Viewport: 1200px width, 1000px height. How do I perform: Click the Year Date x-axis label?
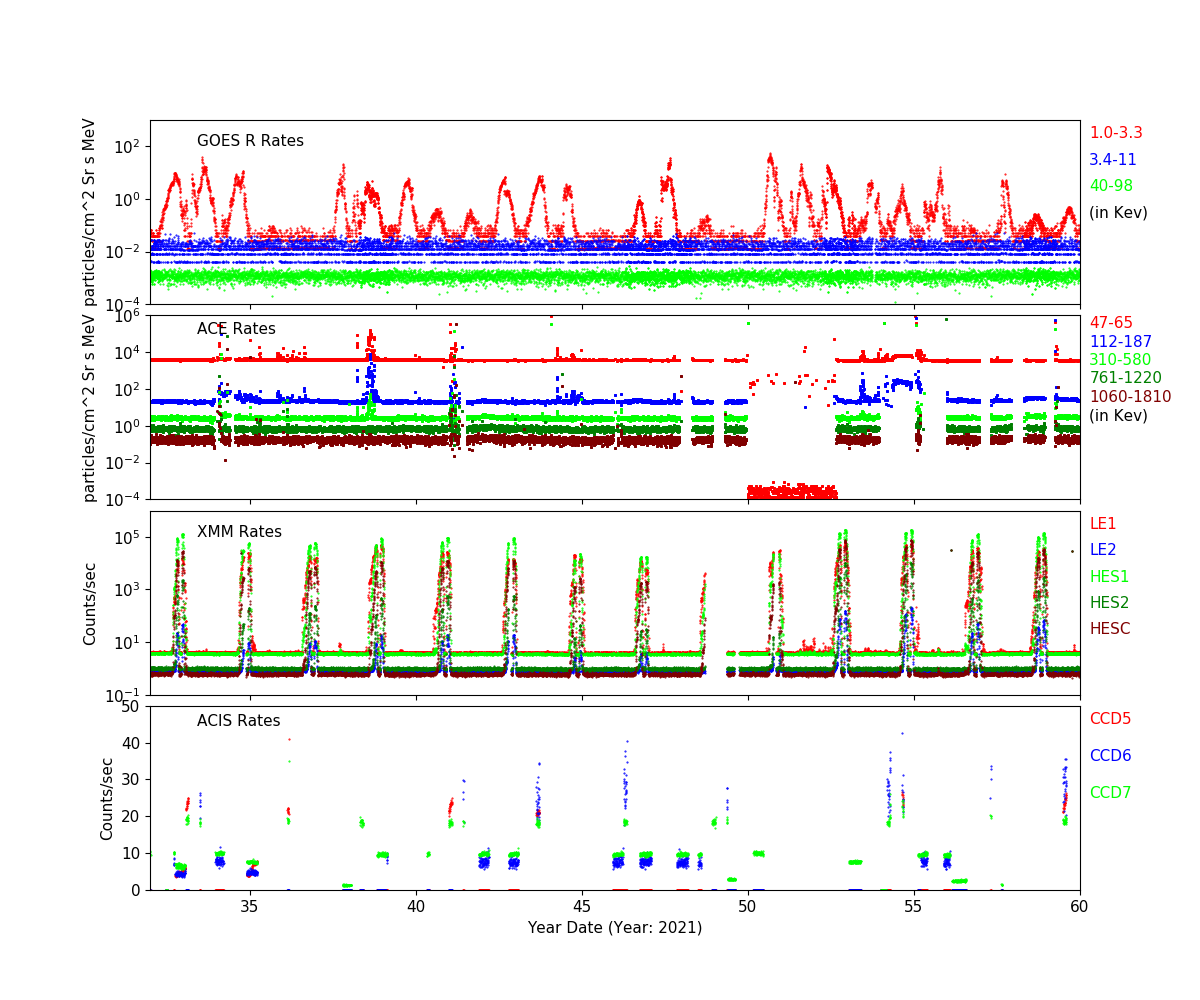pyautogui.click(x=615, y=928)
